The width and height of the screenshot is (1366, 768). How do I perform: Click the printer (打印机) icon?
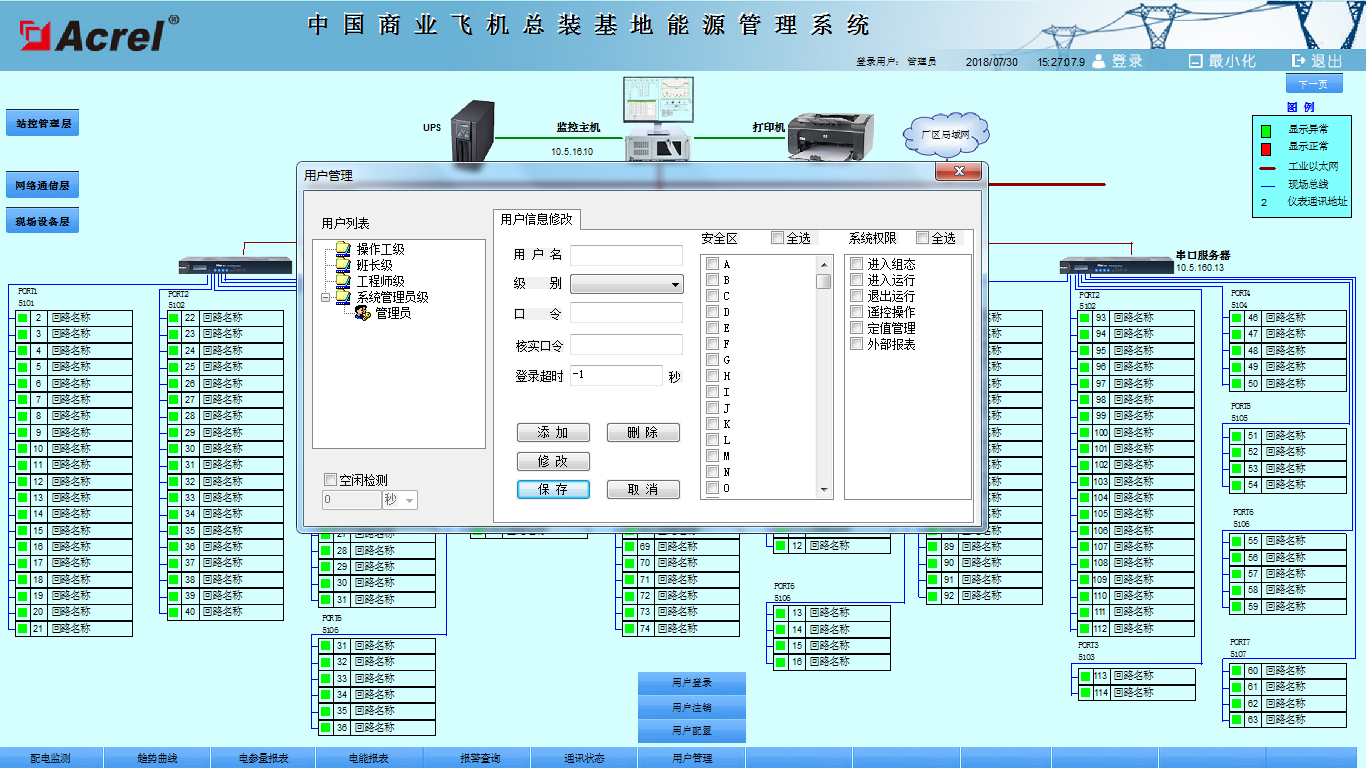pos(829,136)
